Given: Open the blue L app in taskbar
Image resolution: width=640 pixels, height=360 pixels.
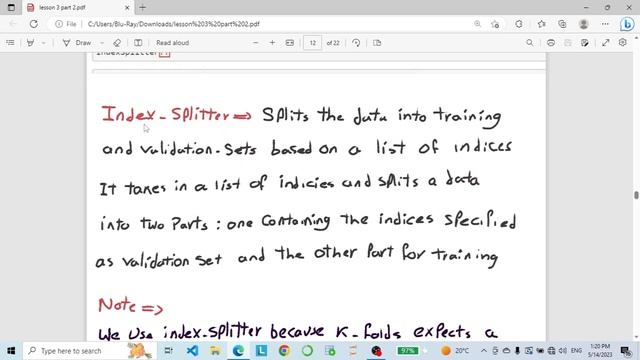Looking at the screenshot, I should [261, 351].
